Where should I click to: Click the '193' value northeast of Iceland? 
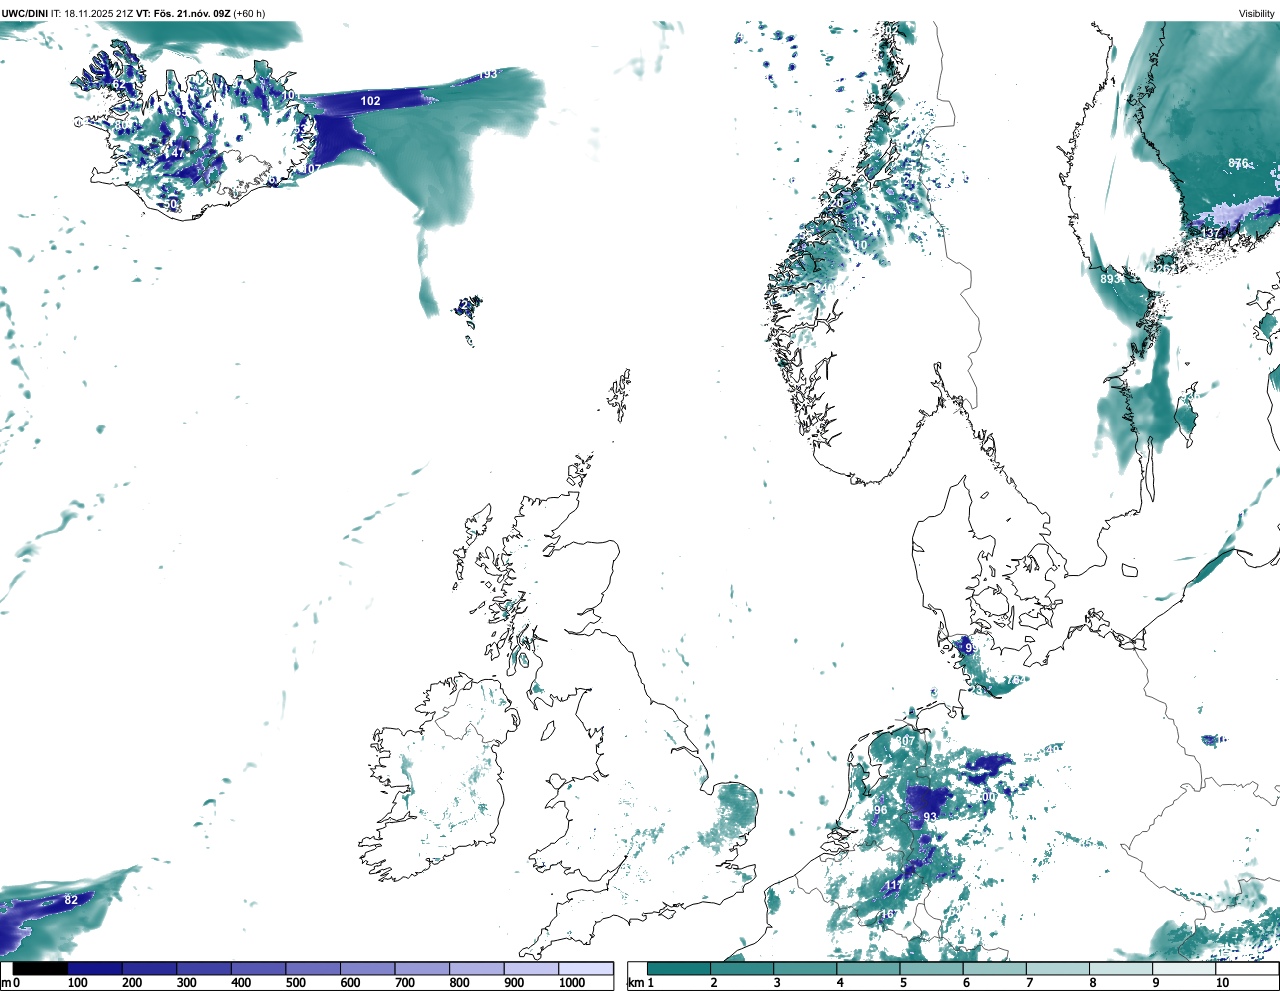point(487,75)
